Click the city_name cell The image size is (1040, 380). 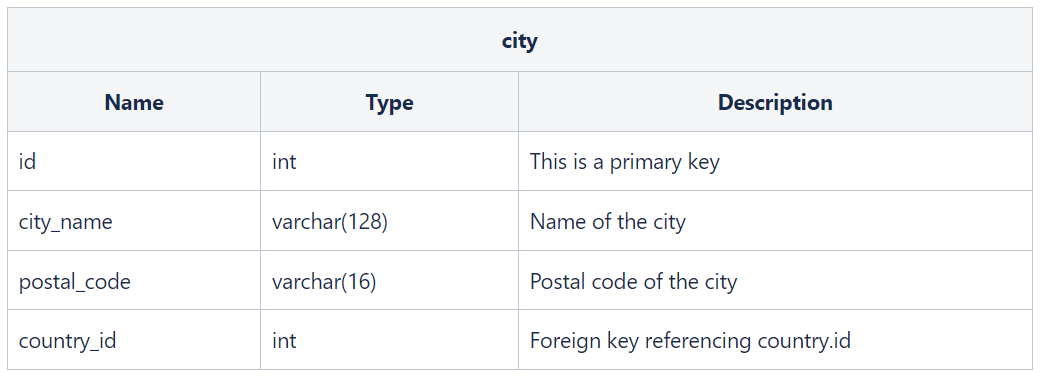coord(66,222)
